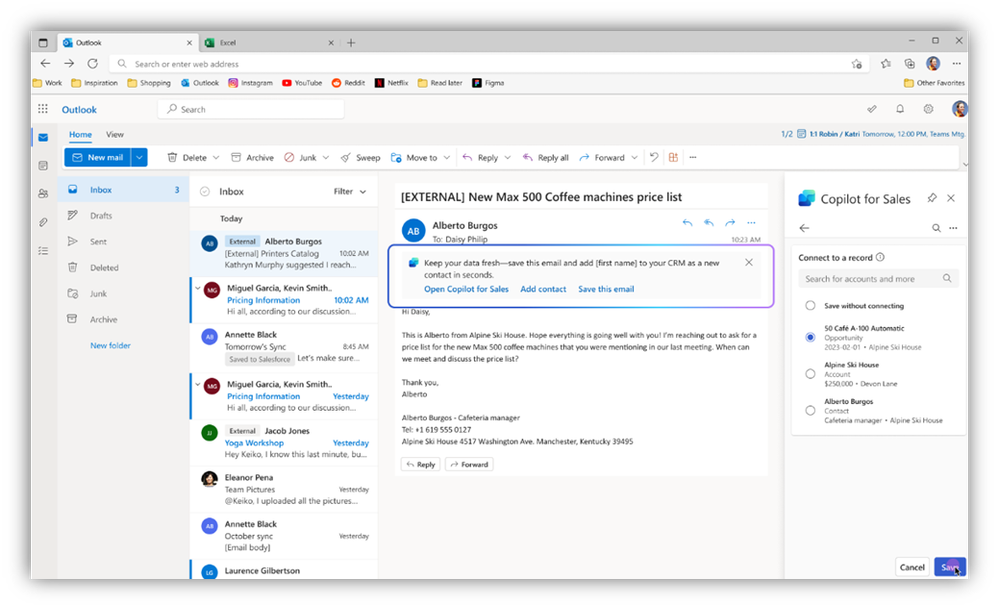This screenshot has width=999, height=610.
Task: Open Copilot pane more options ellipsis
Action: click(x=953, y=228)
